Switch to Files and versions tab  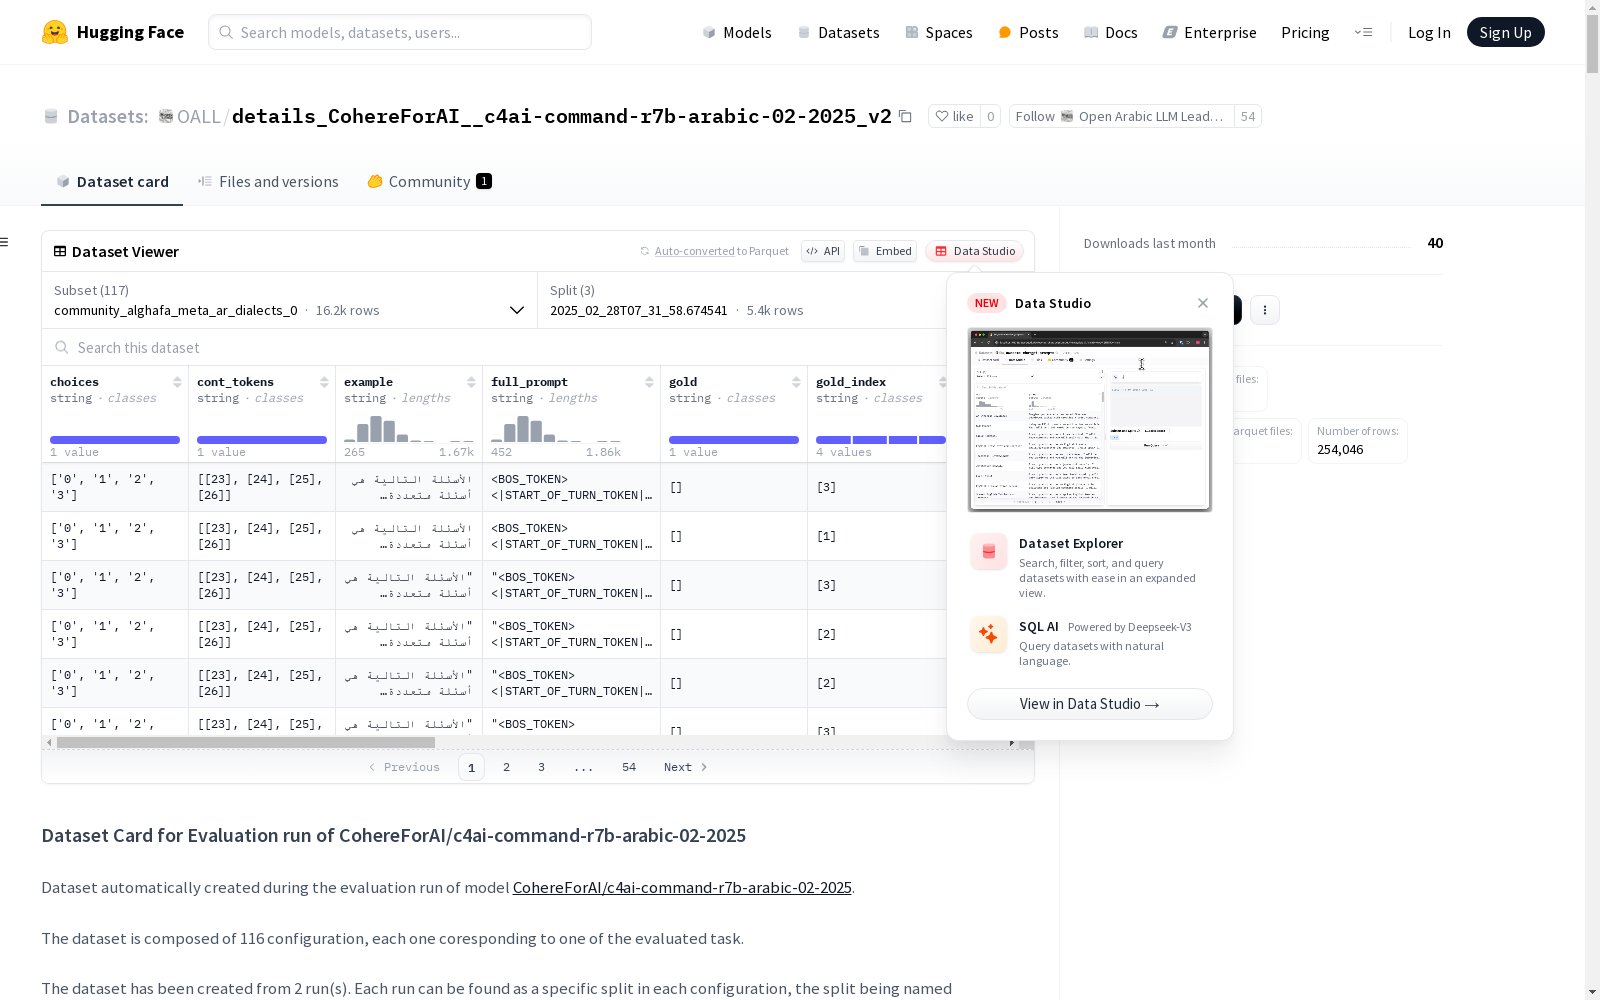pyautogui.click(x=268, y=181)
